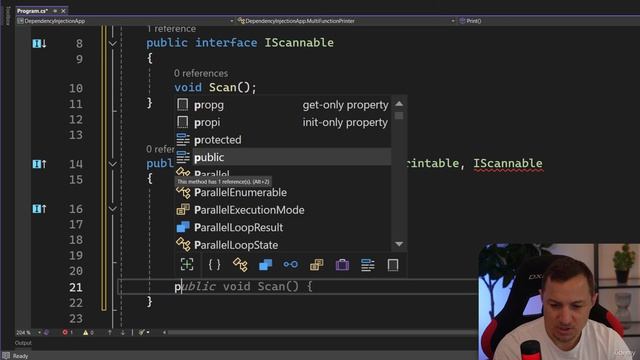Filter IntelliSense list by delegates briefcase icon
This screenshot has width=640, height=360.
tap(342, 264)
